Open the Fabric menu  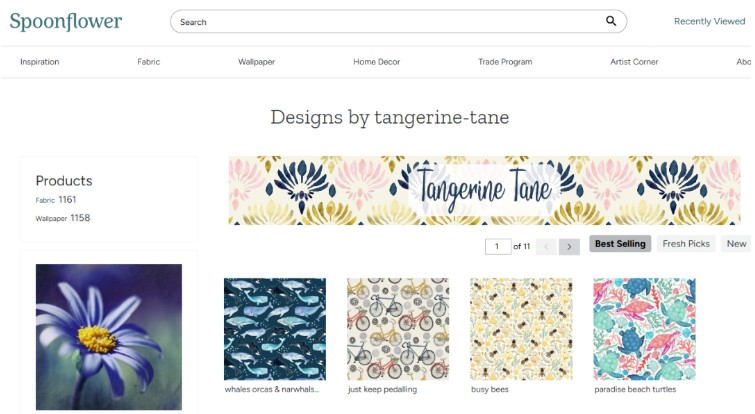click(148, 62)
